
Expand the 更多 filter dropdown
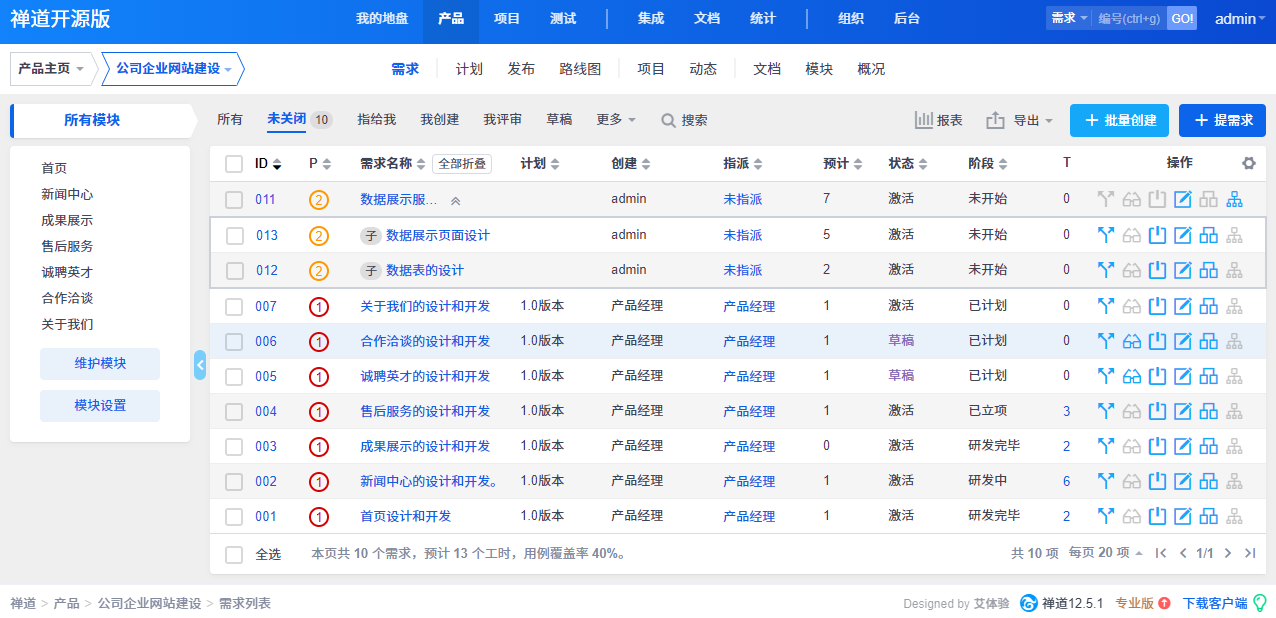pos(616,120)
